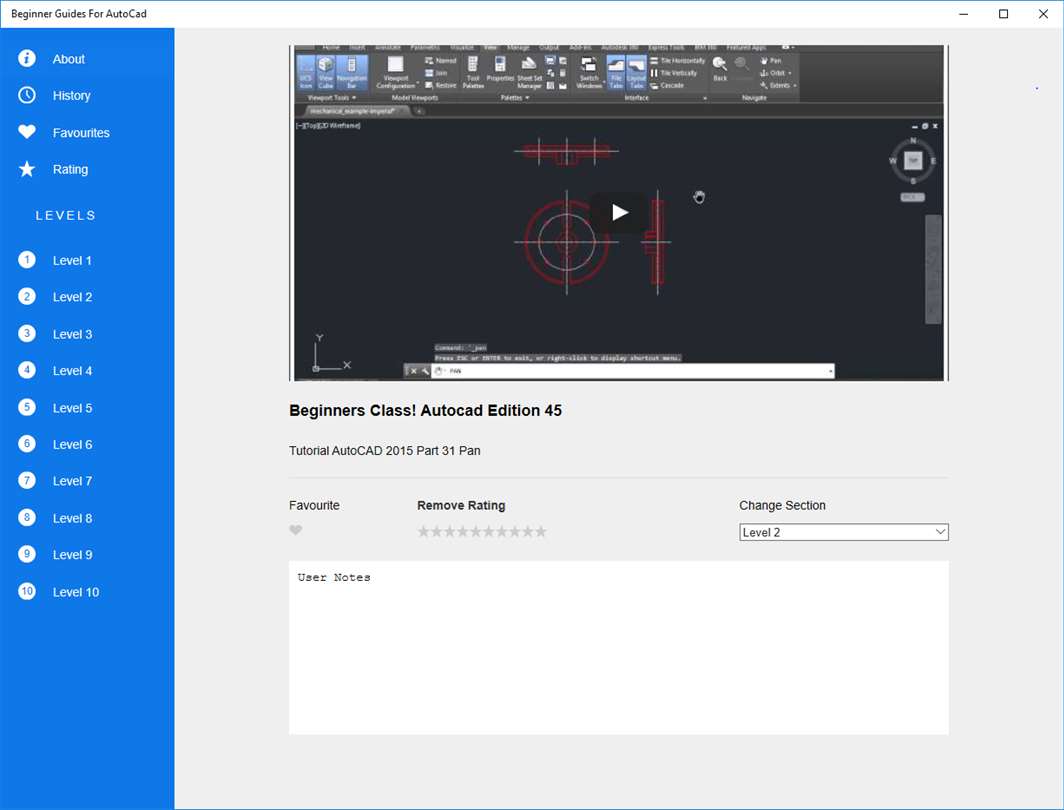
Task: Open Favourites via the heart icon in sidebar
Action: click(26, 132)
